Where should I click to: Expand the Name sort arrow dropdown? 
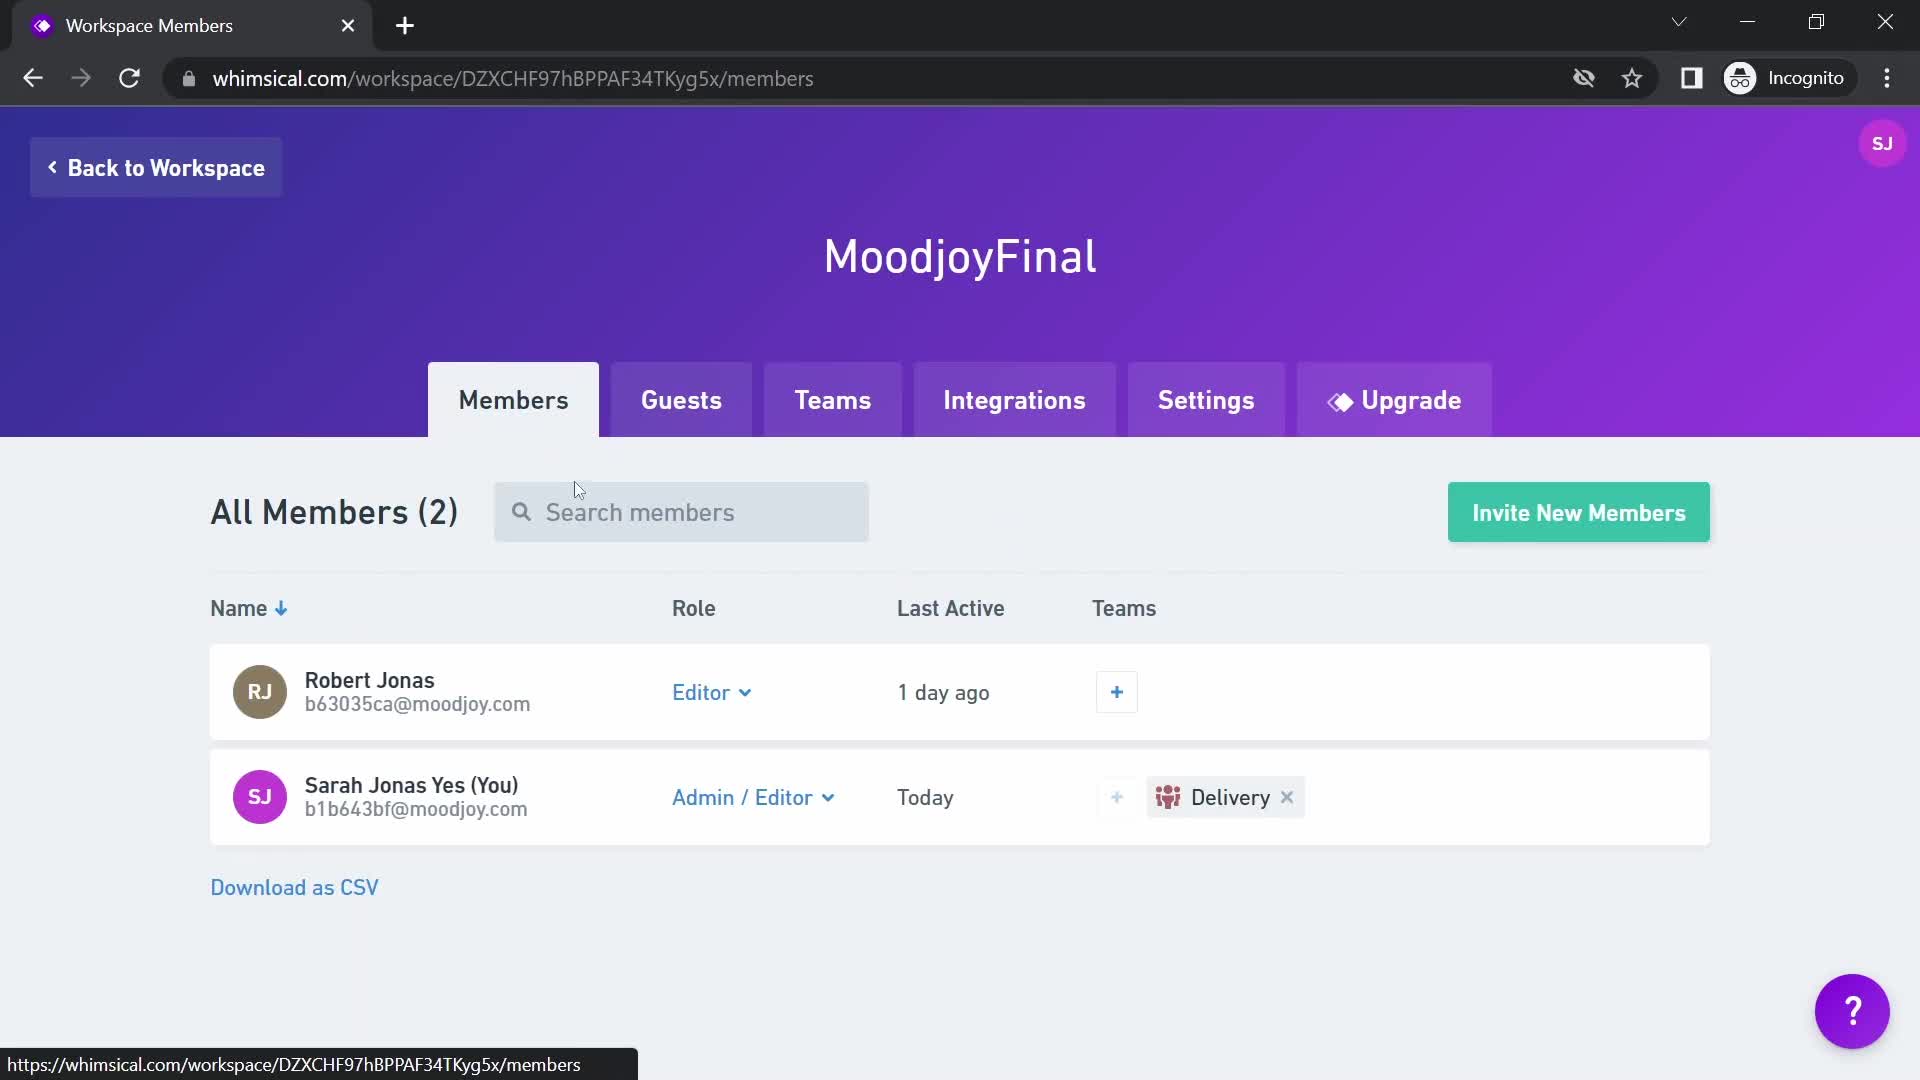281,608
